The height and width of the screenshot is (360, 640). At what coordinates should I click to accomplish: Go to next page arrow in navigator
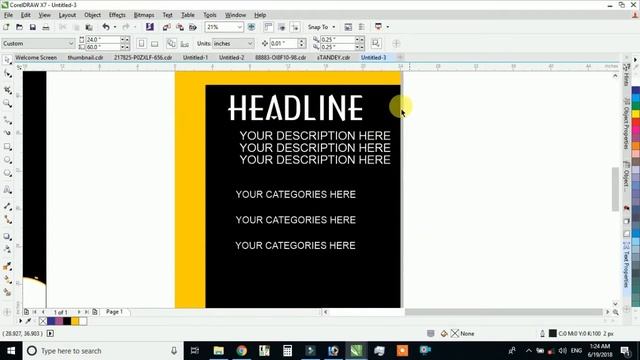[x=79, y=312]
